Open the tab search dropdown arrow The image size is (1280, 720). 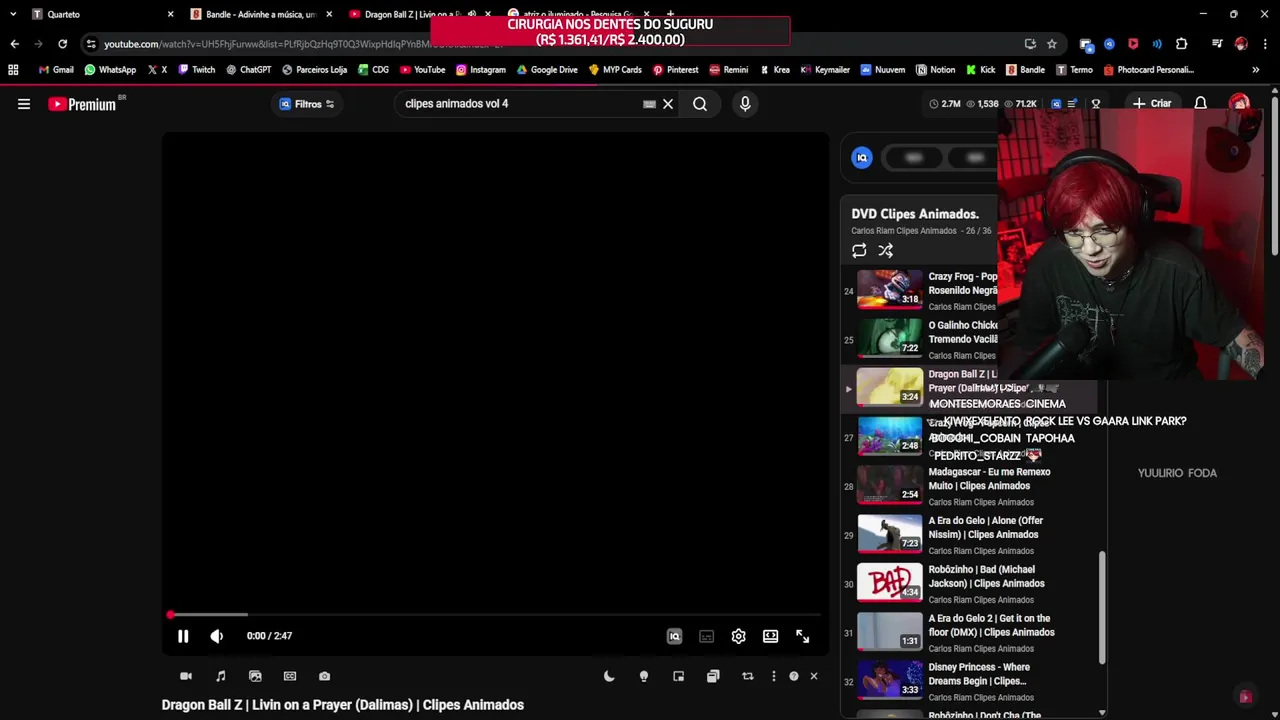pos(12,14)
